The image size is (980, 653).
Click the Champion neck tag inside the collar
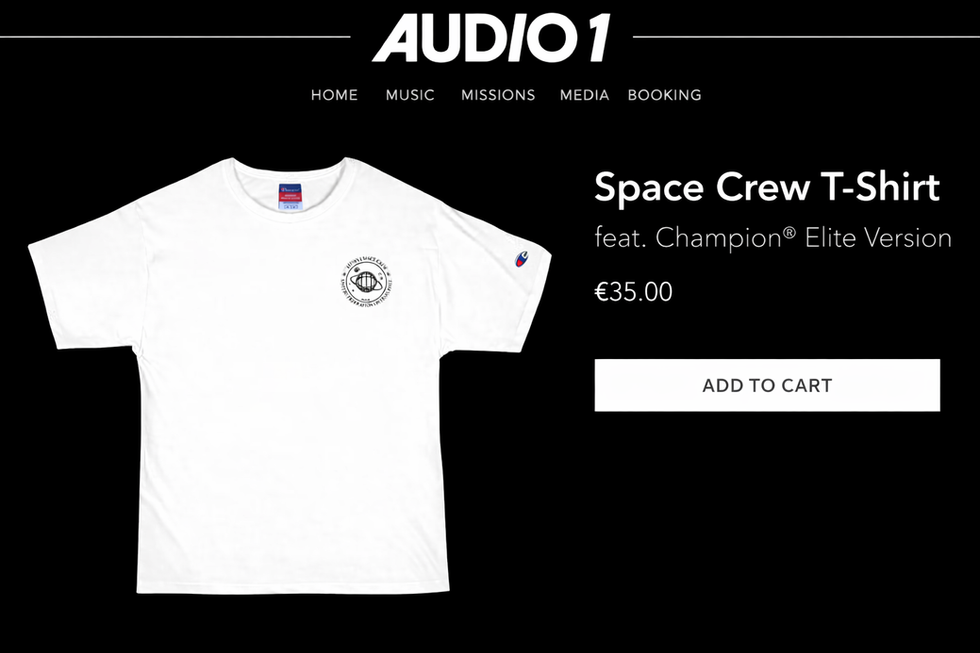[290, 196]
